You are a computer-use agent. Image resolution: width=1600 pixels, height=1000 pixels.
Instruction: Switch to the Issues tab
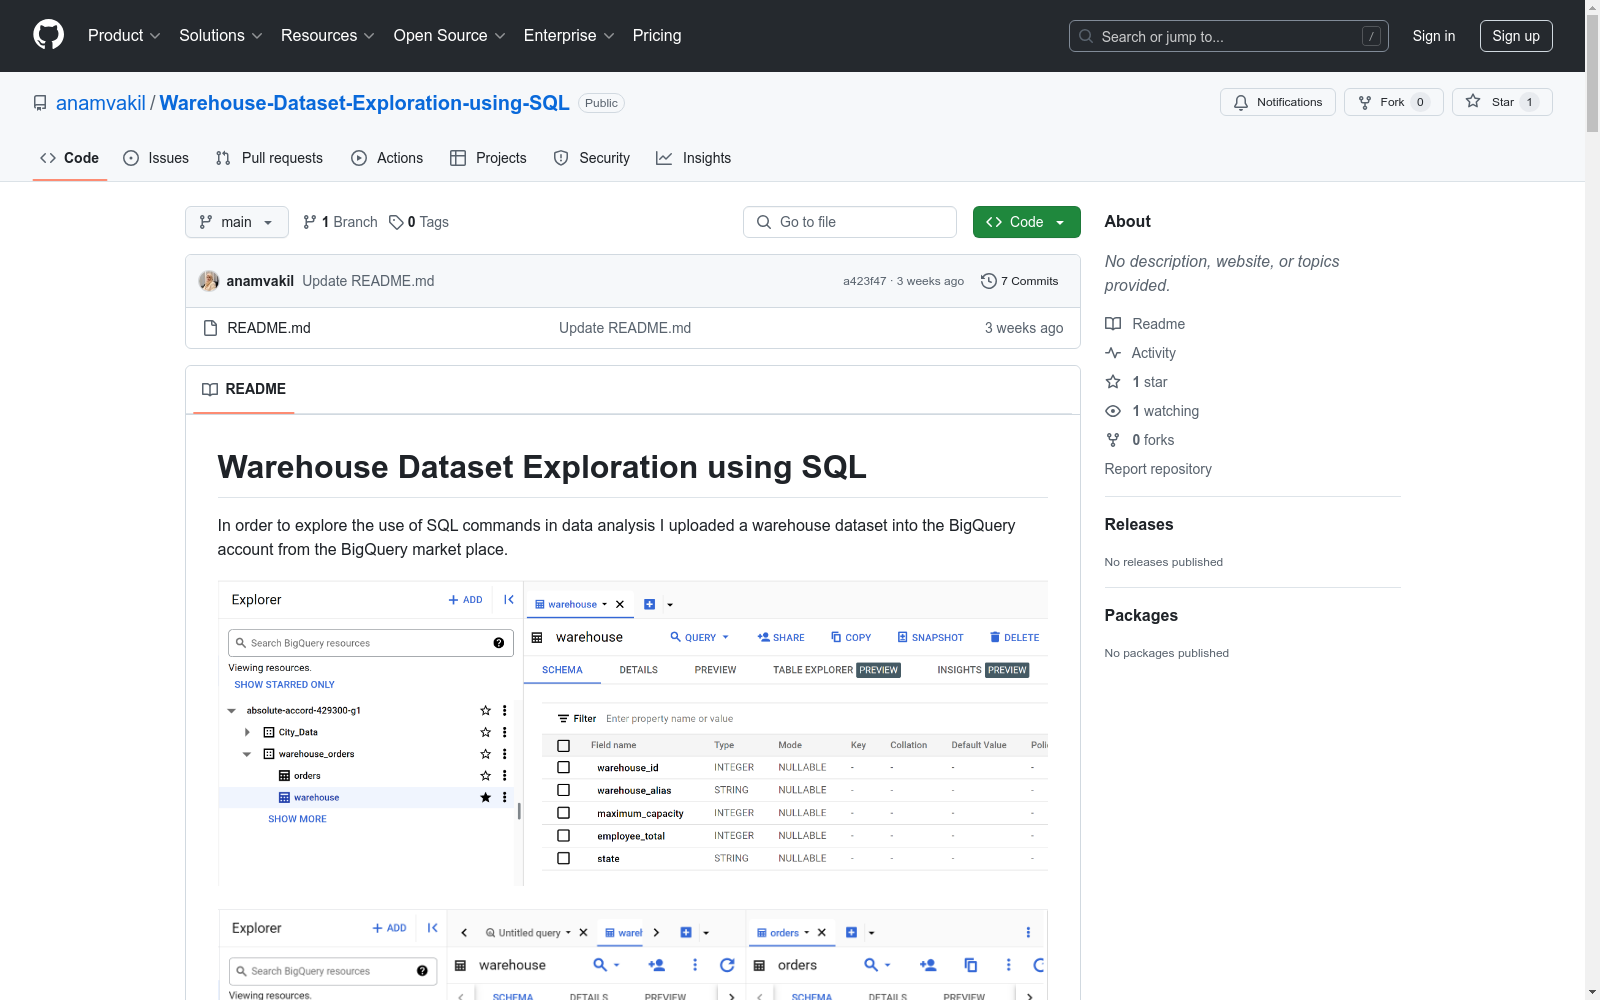pyautogui.click(x=156, y=158)
